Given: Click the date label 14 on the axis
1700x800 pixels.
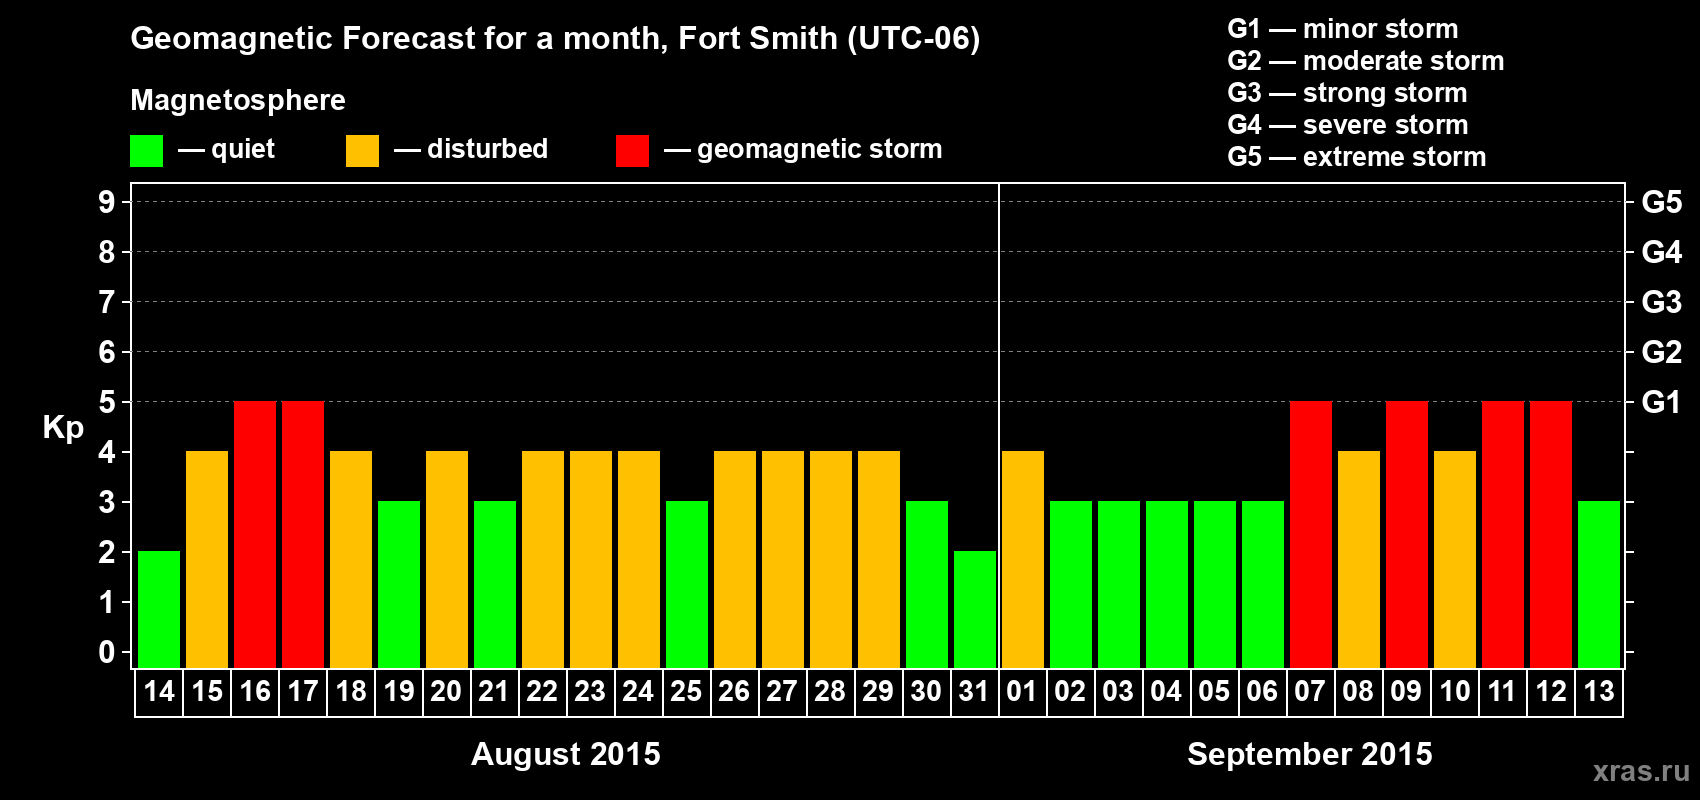Looking at the screenshot, I should (x=159, y=692).
